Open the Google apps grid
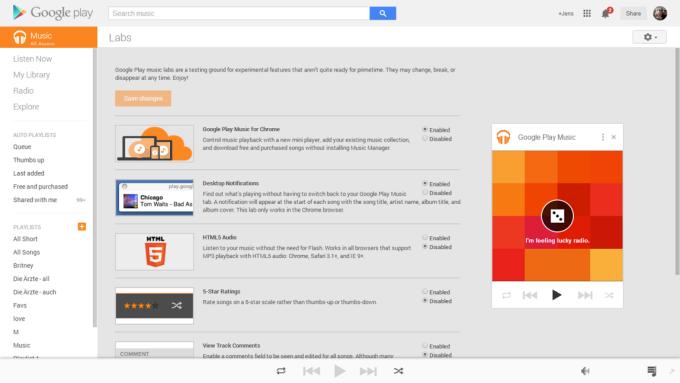680x383 pixels. (x=587, y=13)
